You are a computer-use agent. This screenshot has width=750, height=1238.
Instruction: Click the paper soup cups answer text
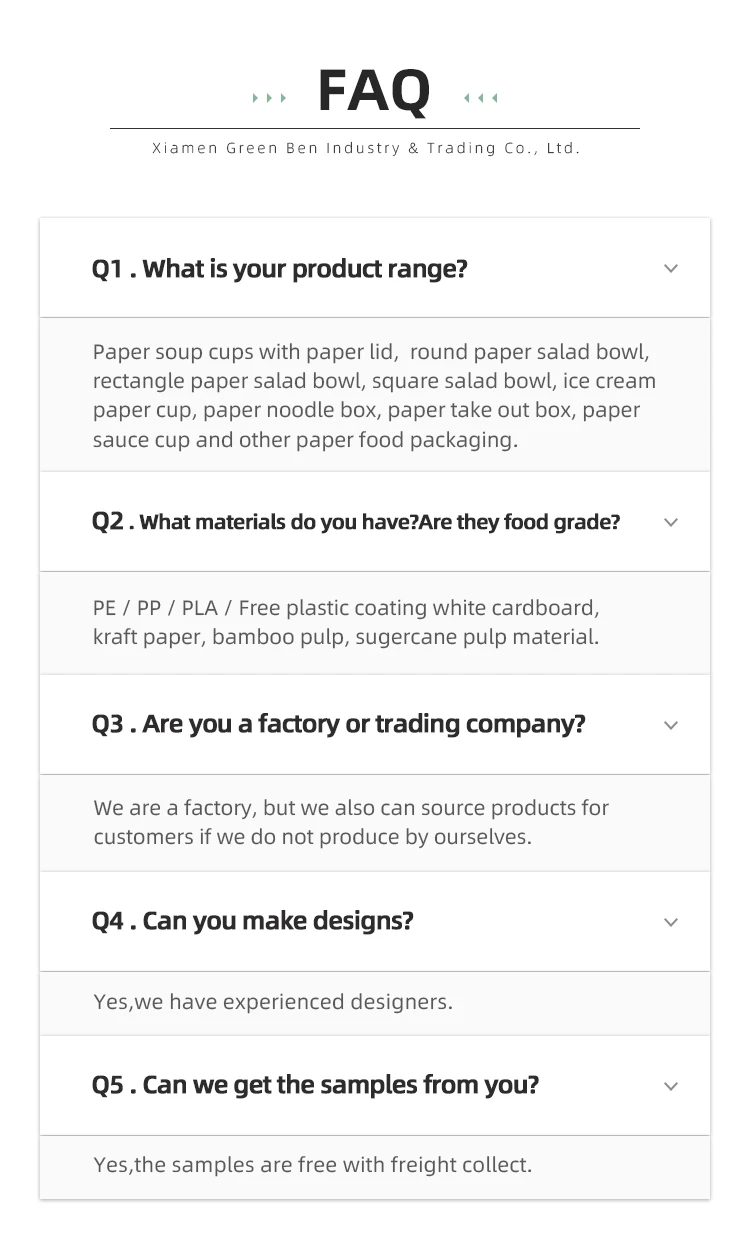[x=374, y=395]
